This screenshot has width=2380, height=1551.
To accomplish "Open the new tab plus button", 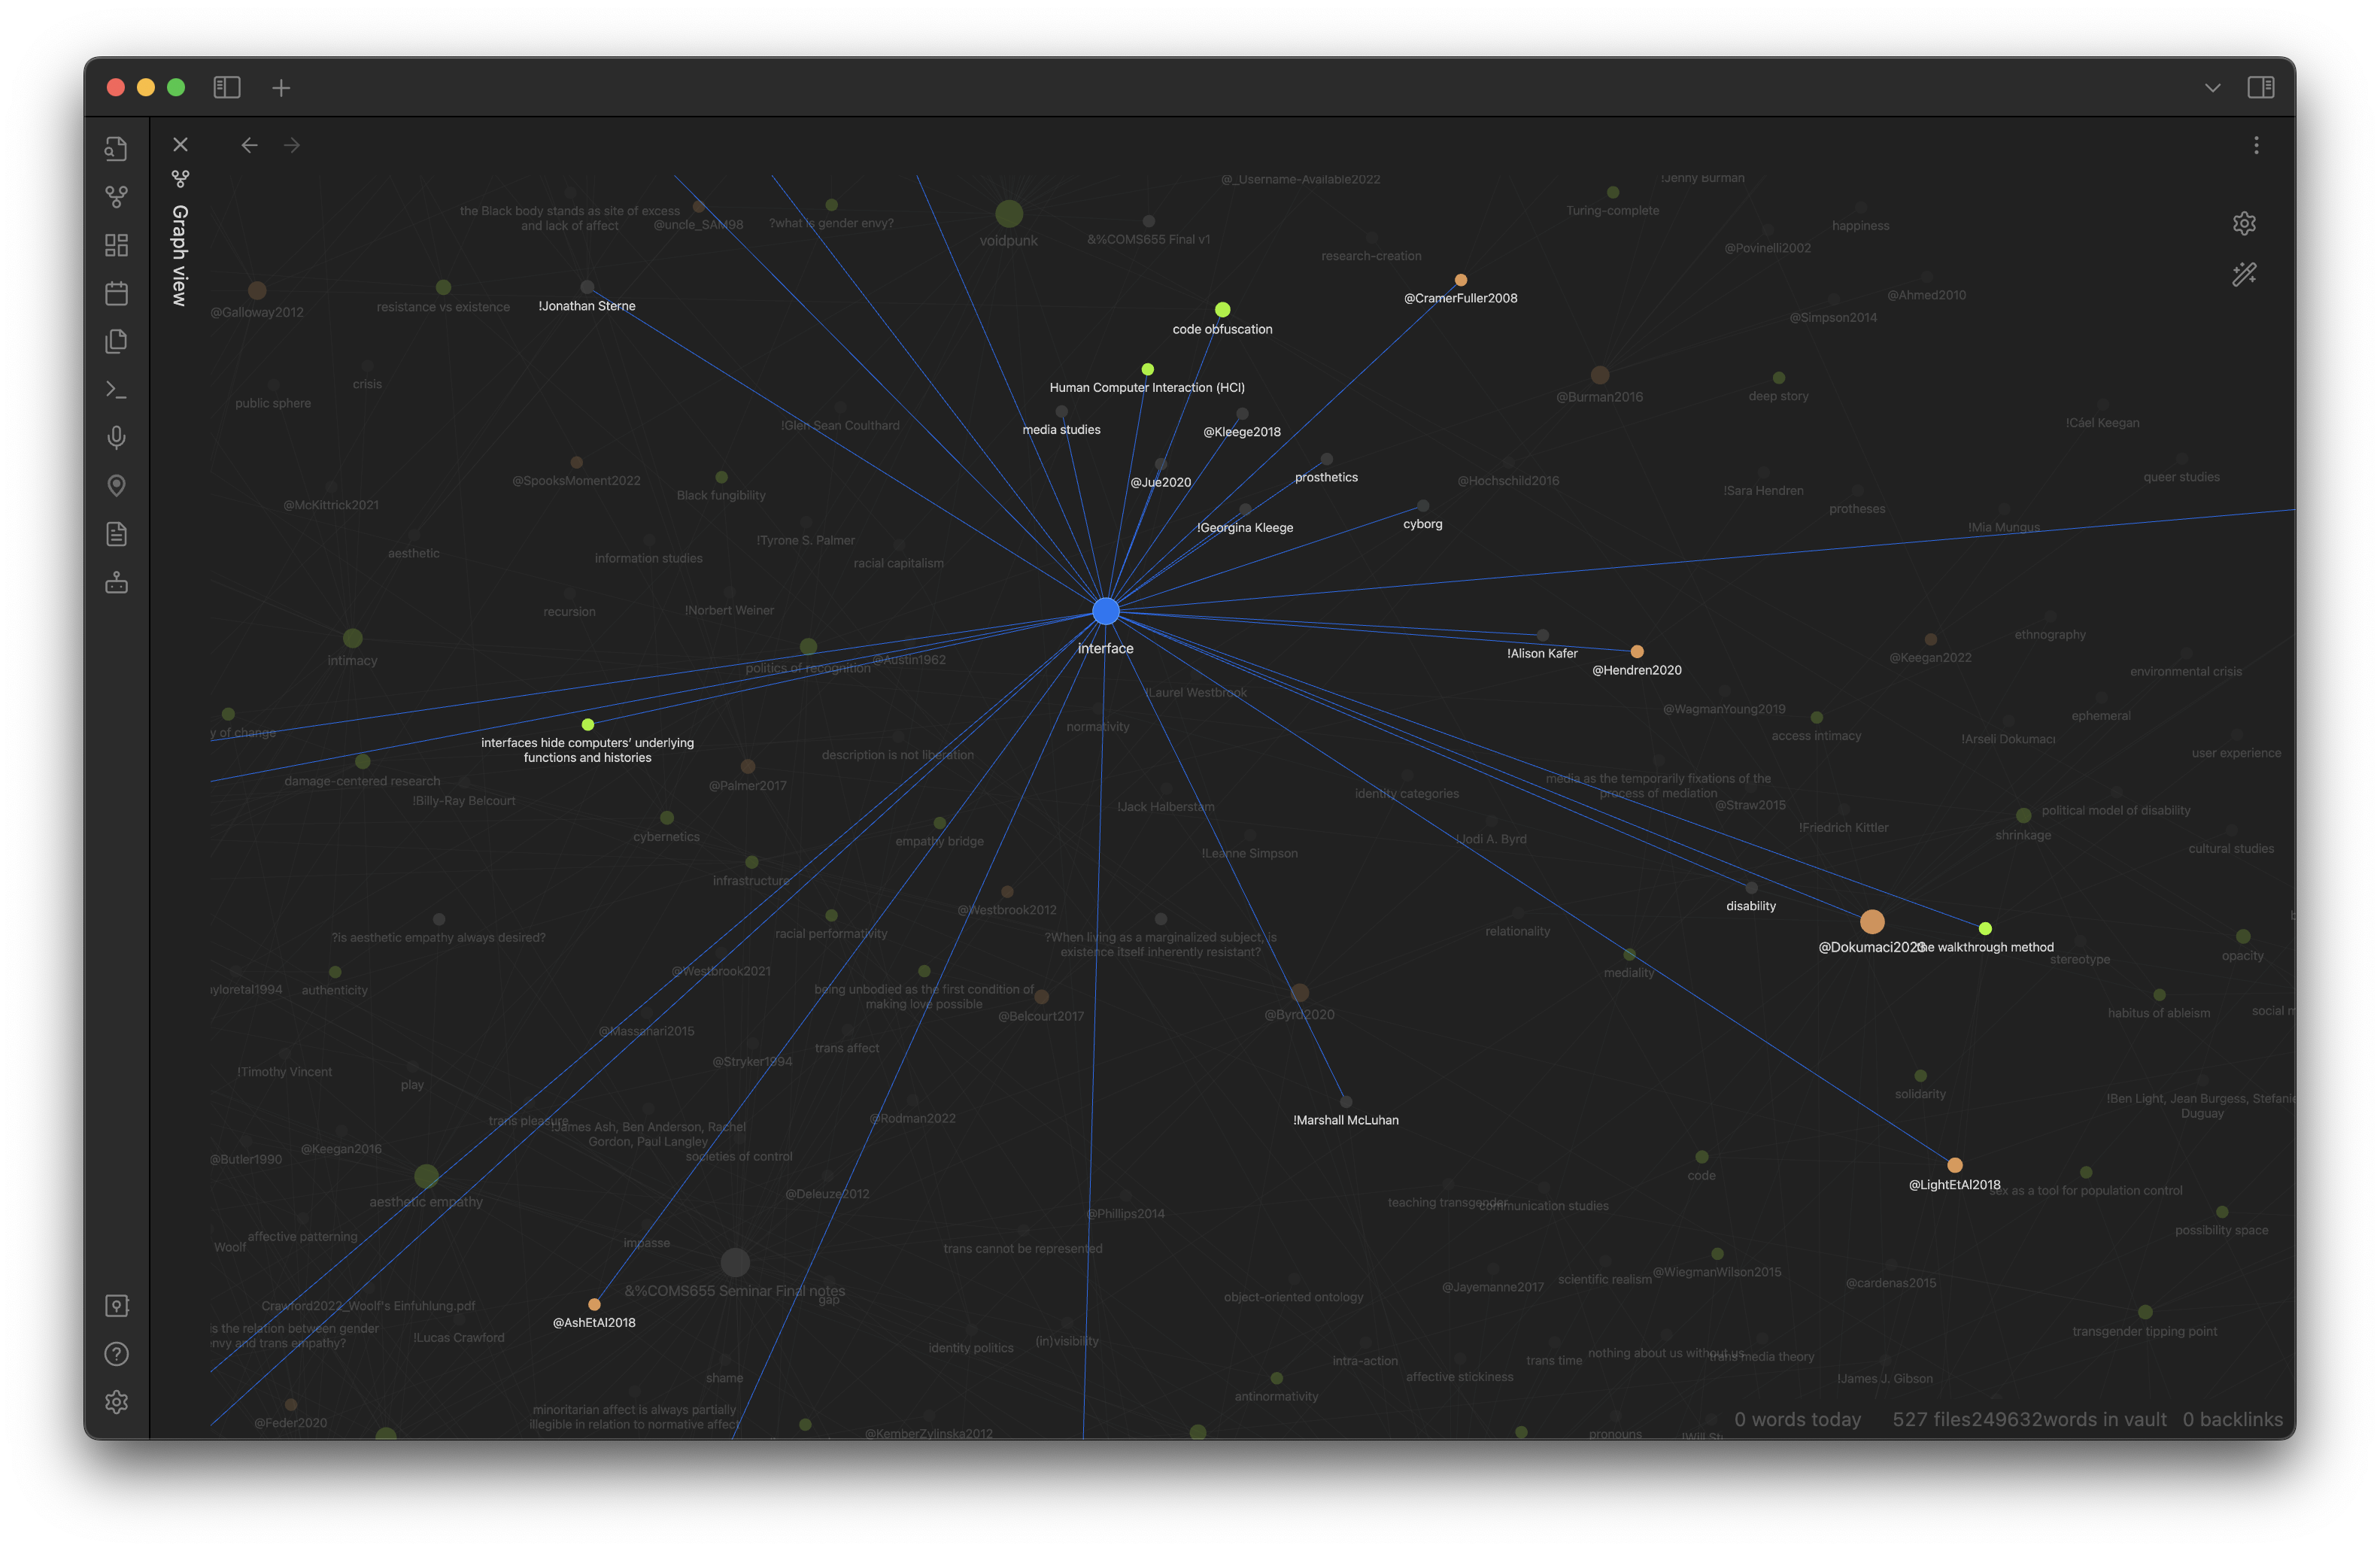I will click(279, 85).
